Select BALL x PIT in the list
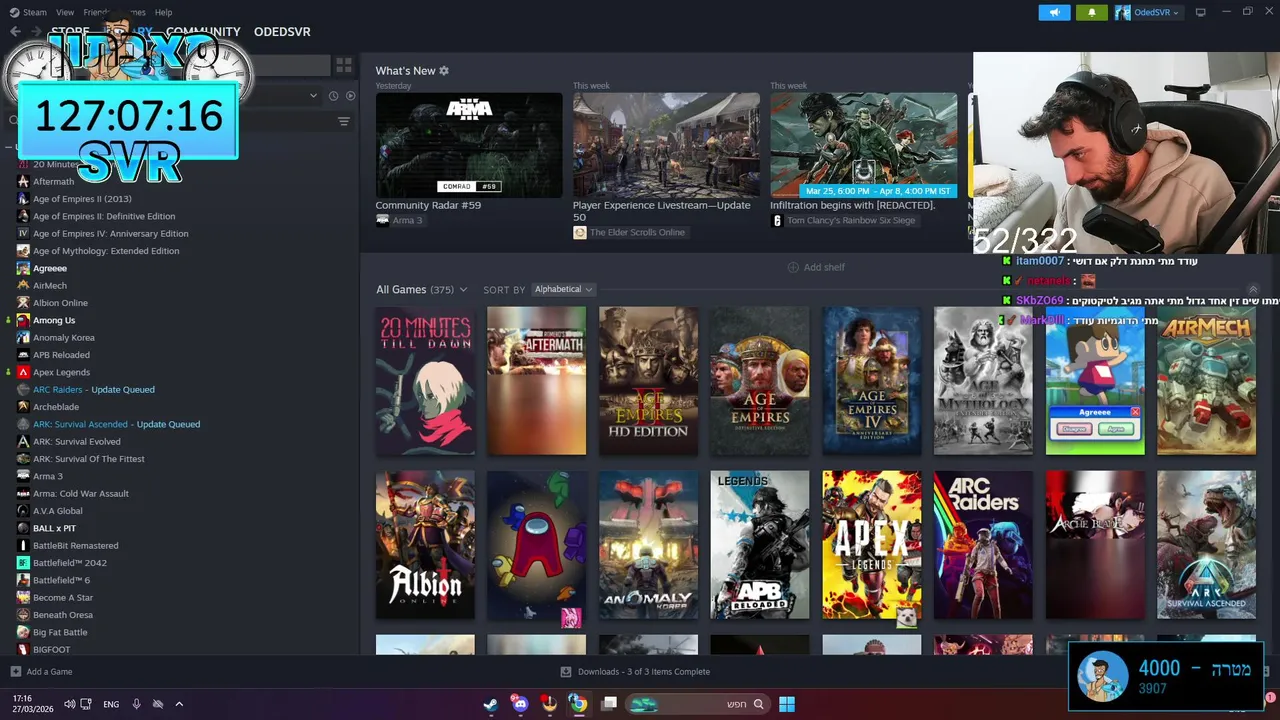The image size is (1280, 720). (x=54, y=528)
